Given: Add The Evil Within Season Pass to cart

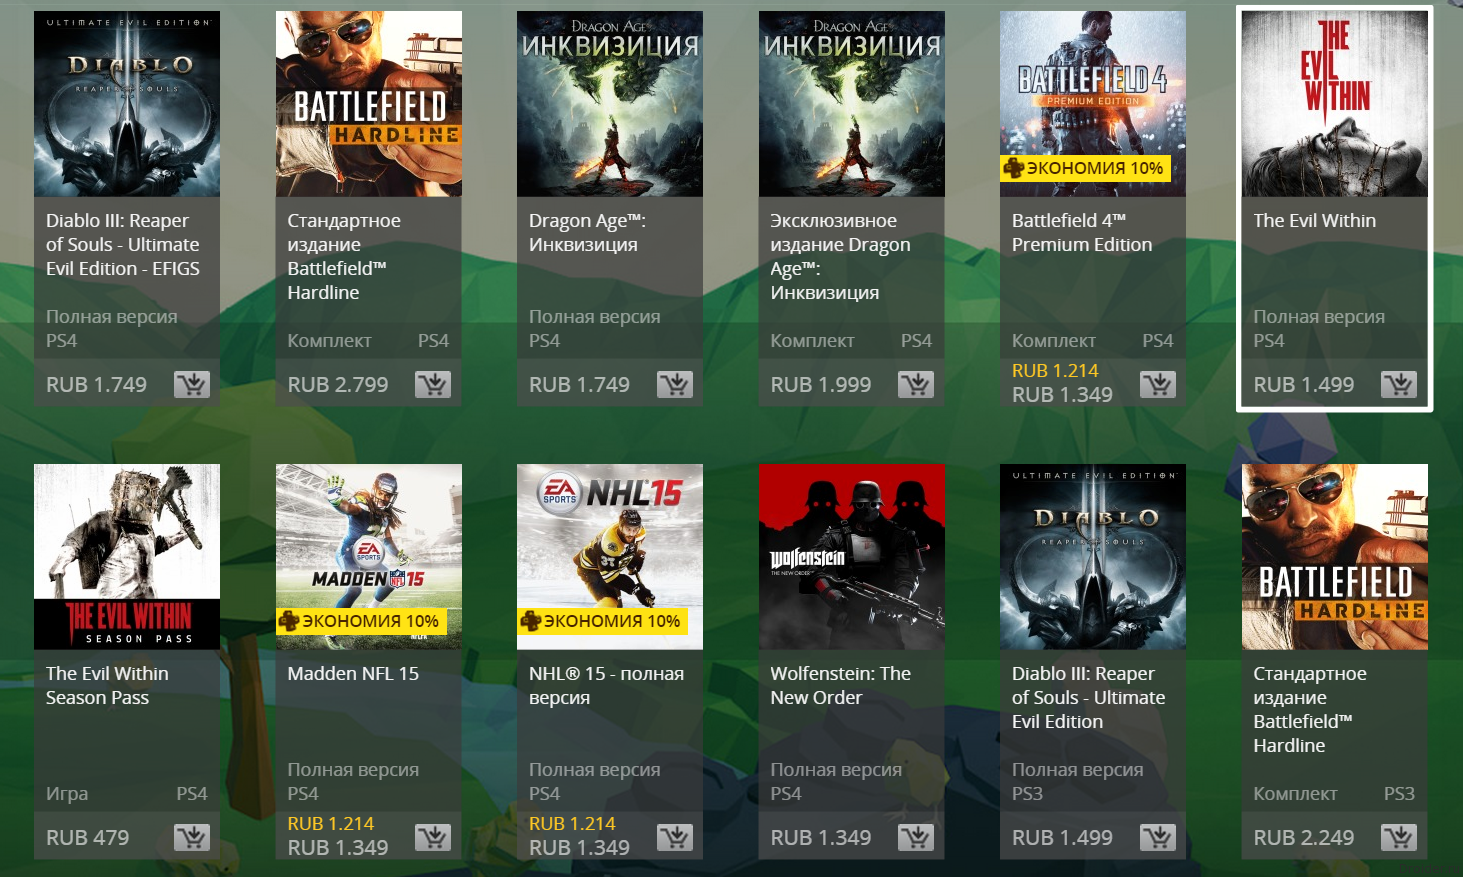Looking at the screenshot, I should [x=192, y=837].
